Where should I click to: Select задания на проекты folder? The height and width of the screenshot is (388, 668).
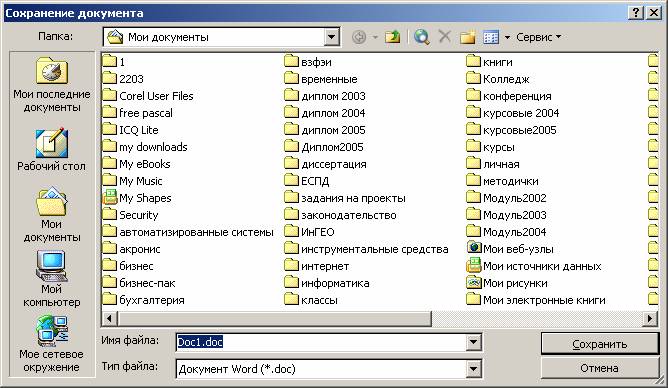[x=346, y=198]
